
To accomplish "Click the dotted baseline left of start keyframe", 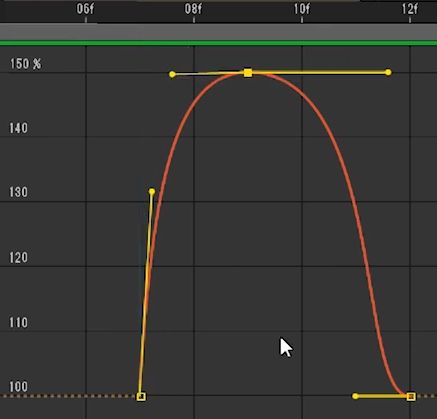I will [68, 396].
